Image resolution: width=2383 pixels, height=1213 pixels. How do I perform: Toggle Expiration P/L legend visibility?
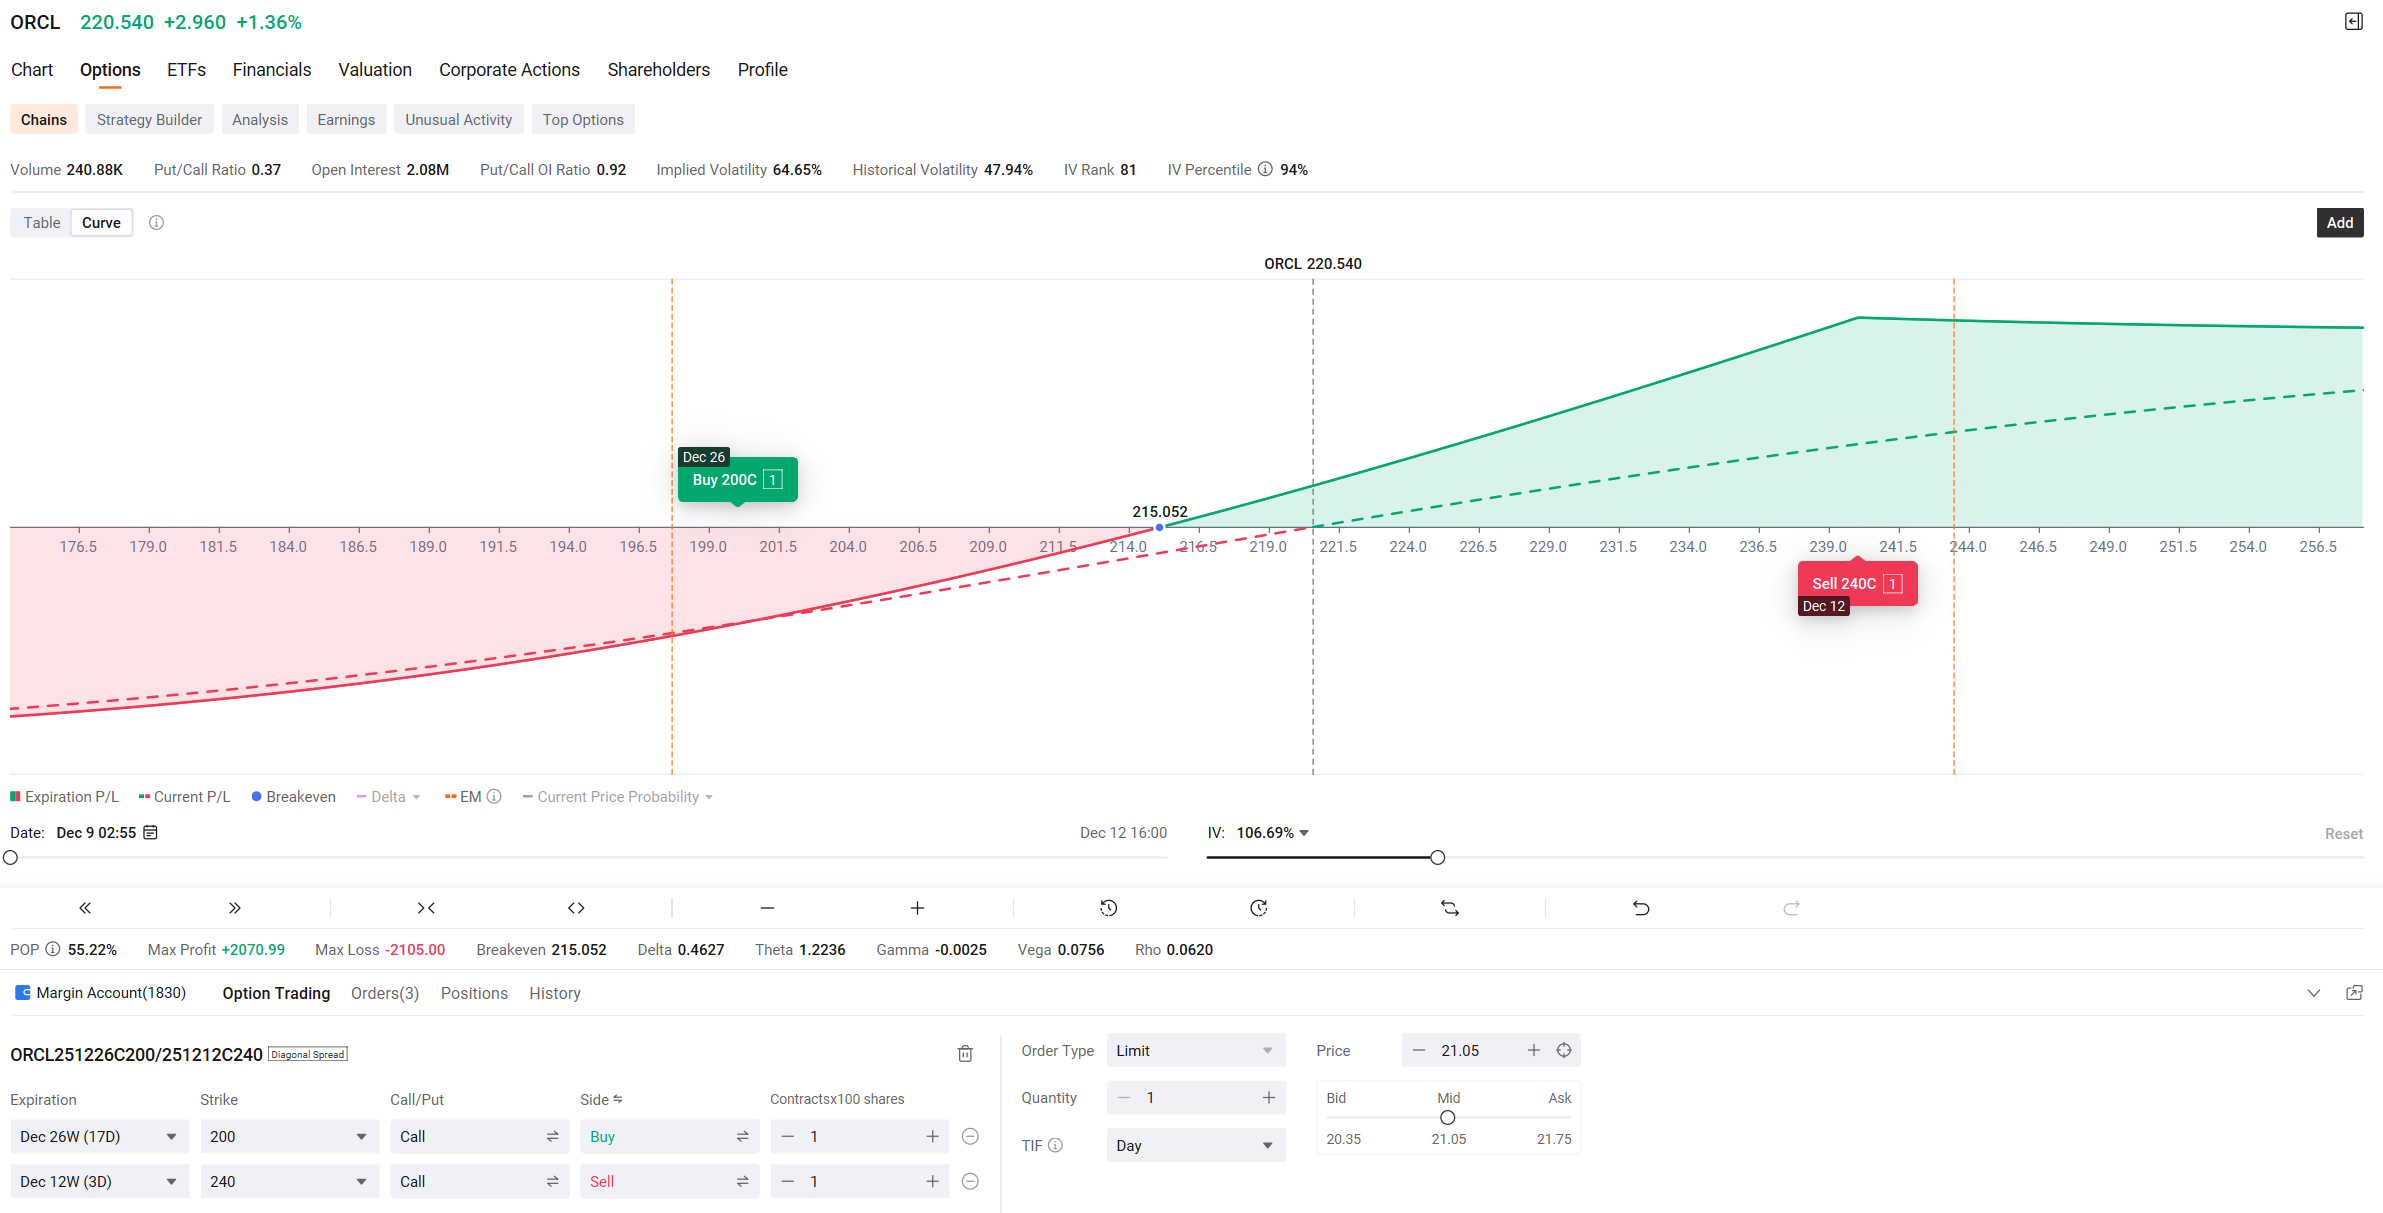(x=64, y=797)
